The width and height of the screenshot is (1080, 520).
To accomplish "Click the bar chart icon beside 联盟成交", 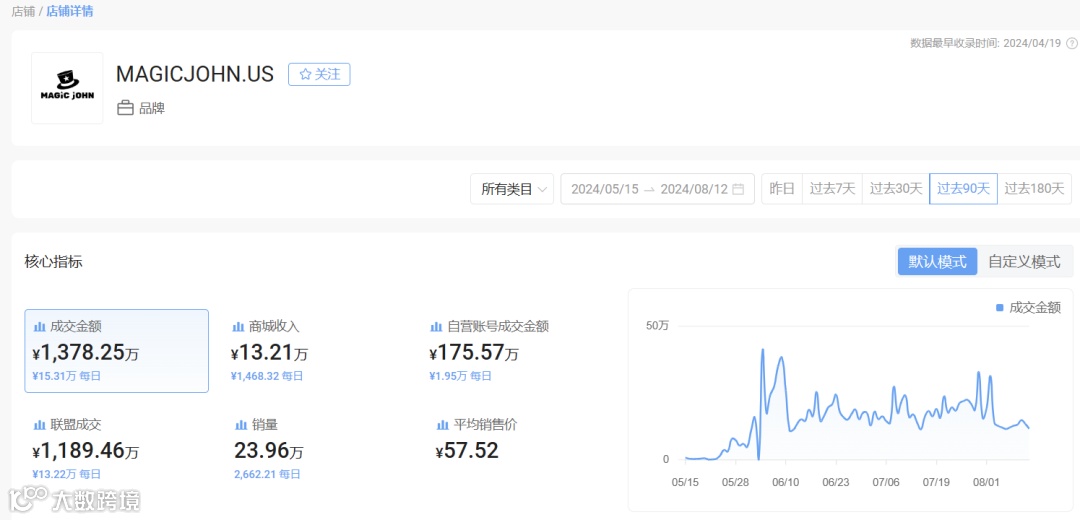I will [39, 426].
